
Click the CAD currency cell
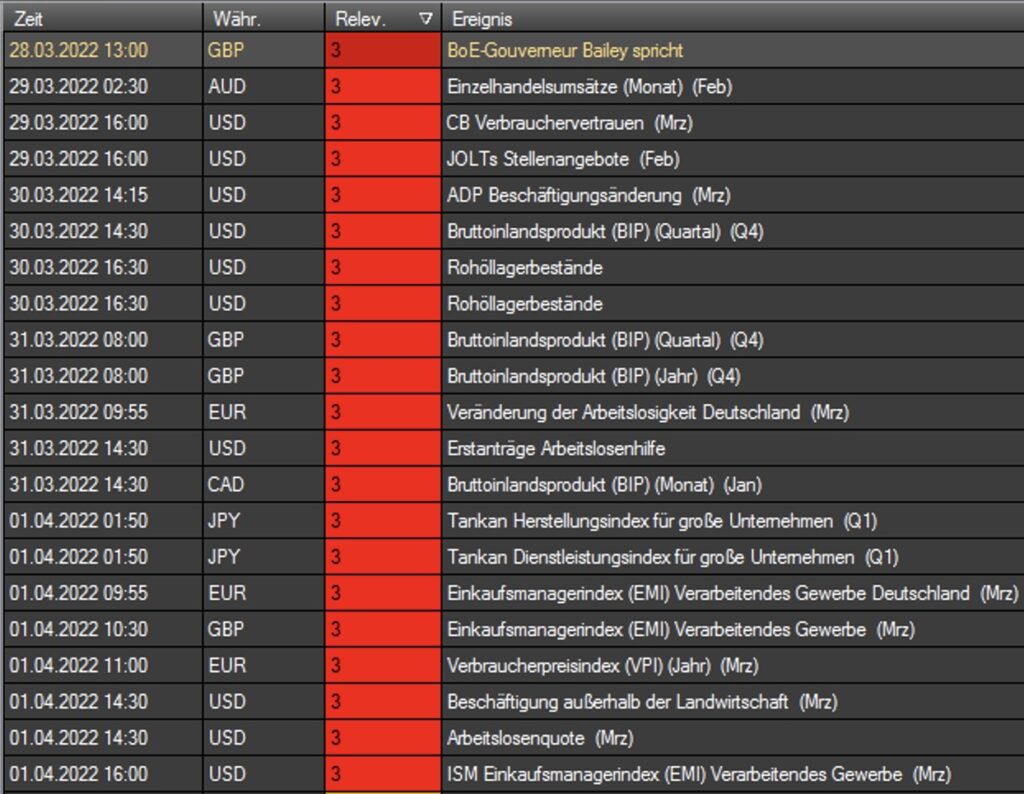point(226,485)
